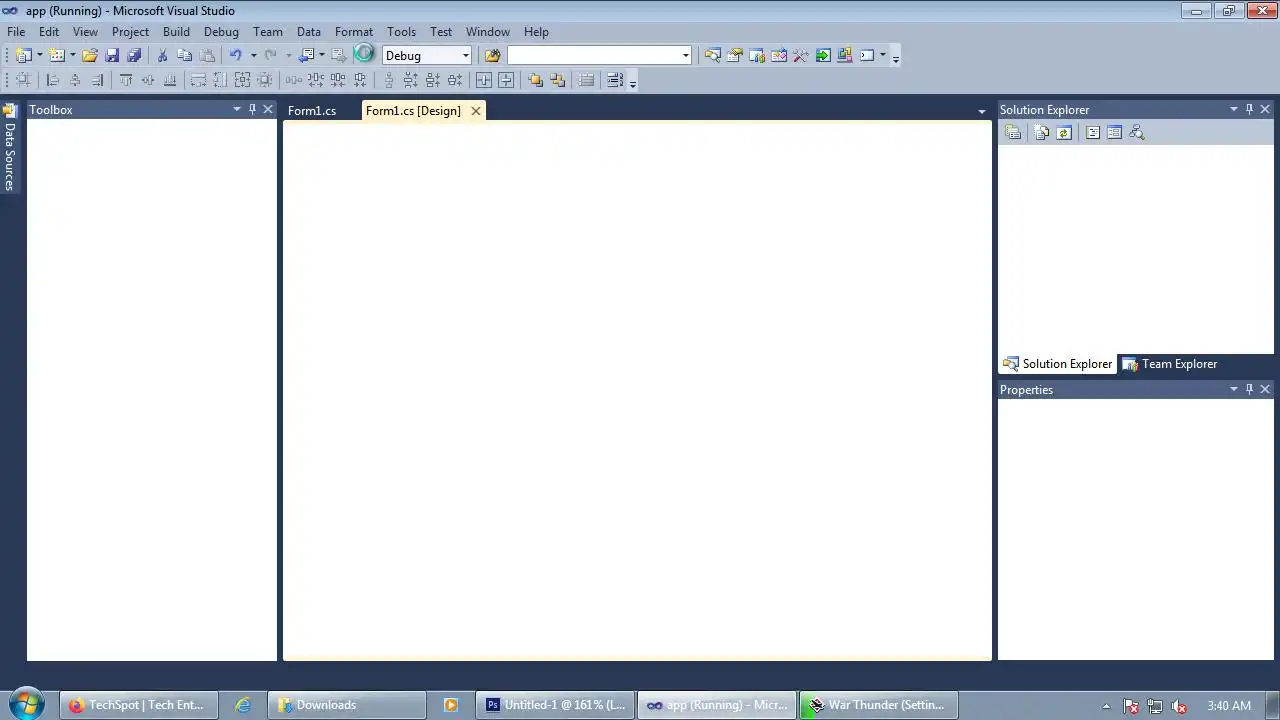Switch to War Thunder taskbar button

[x=878, y=705]
